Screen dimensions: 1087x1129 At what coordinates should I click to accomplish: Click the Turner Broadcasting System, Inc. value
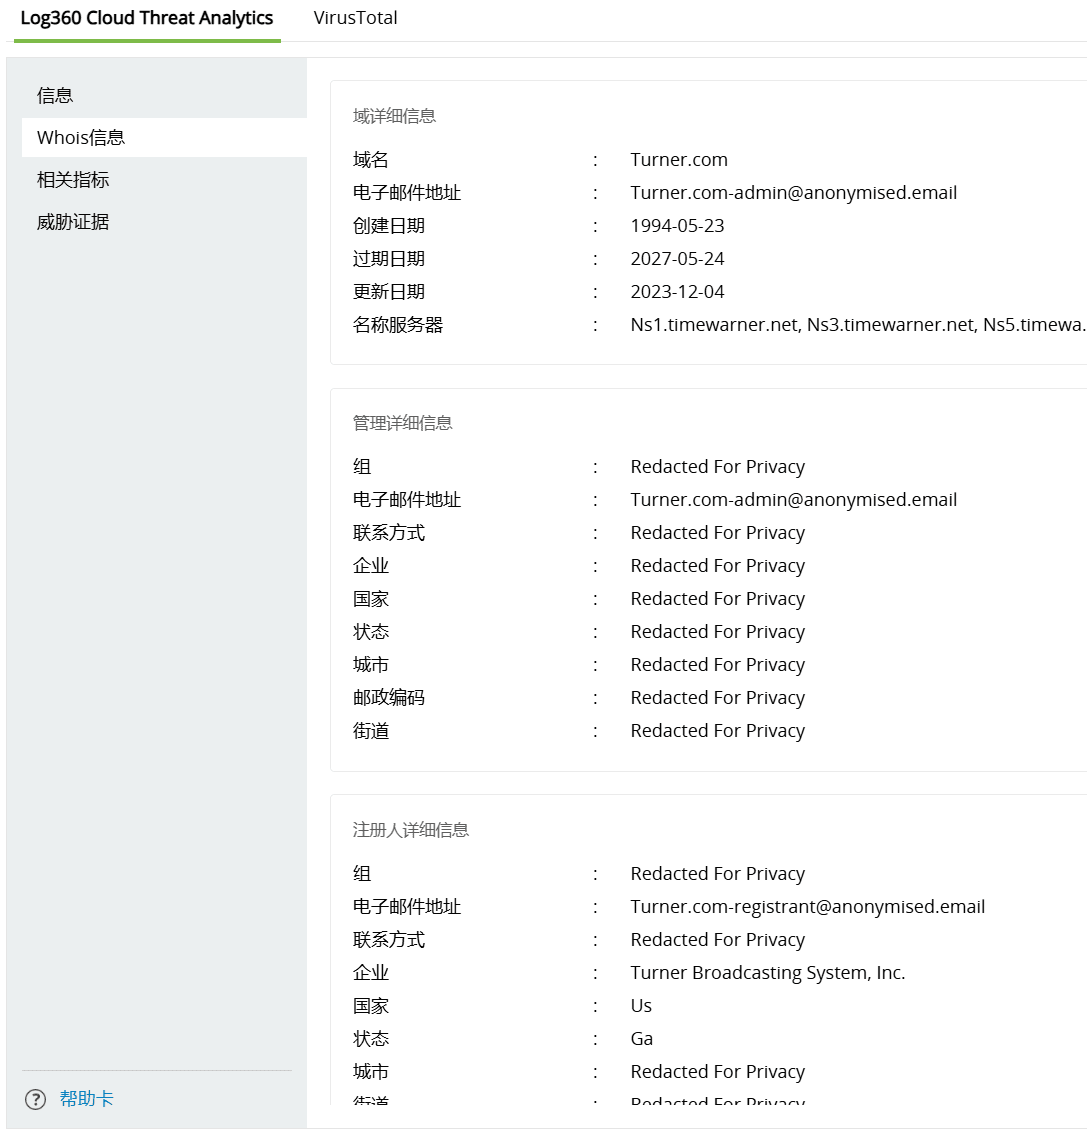point(767,973)
